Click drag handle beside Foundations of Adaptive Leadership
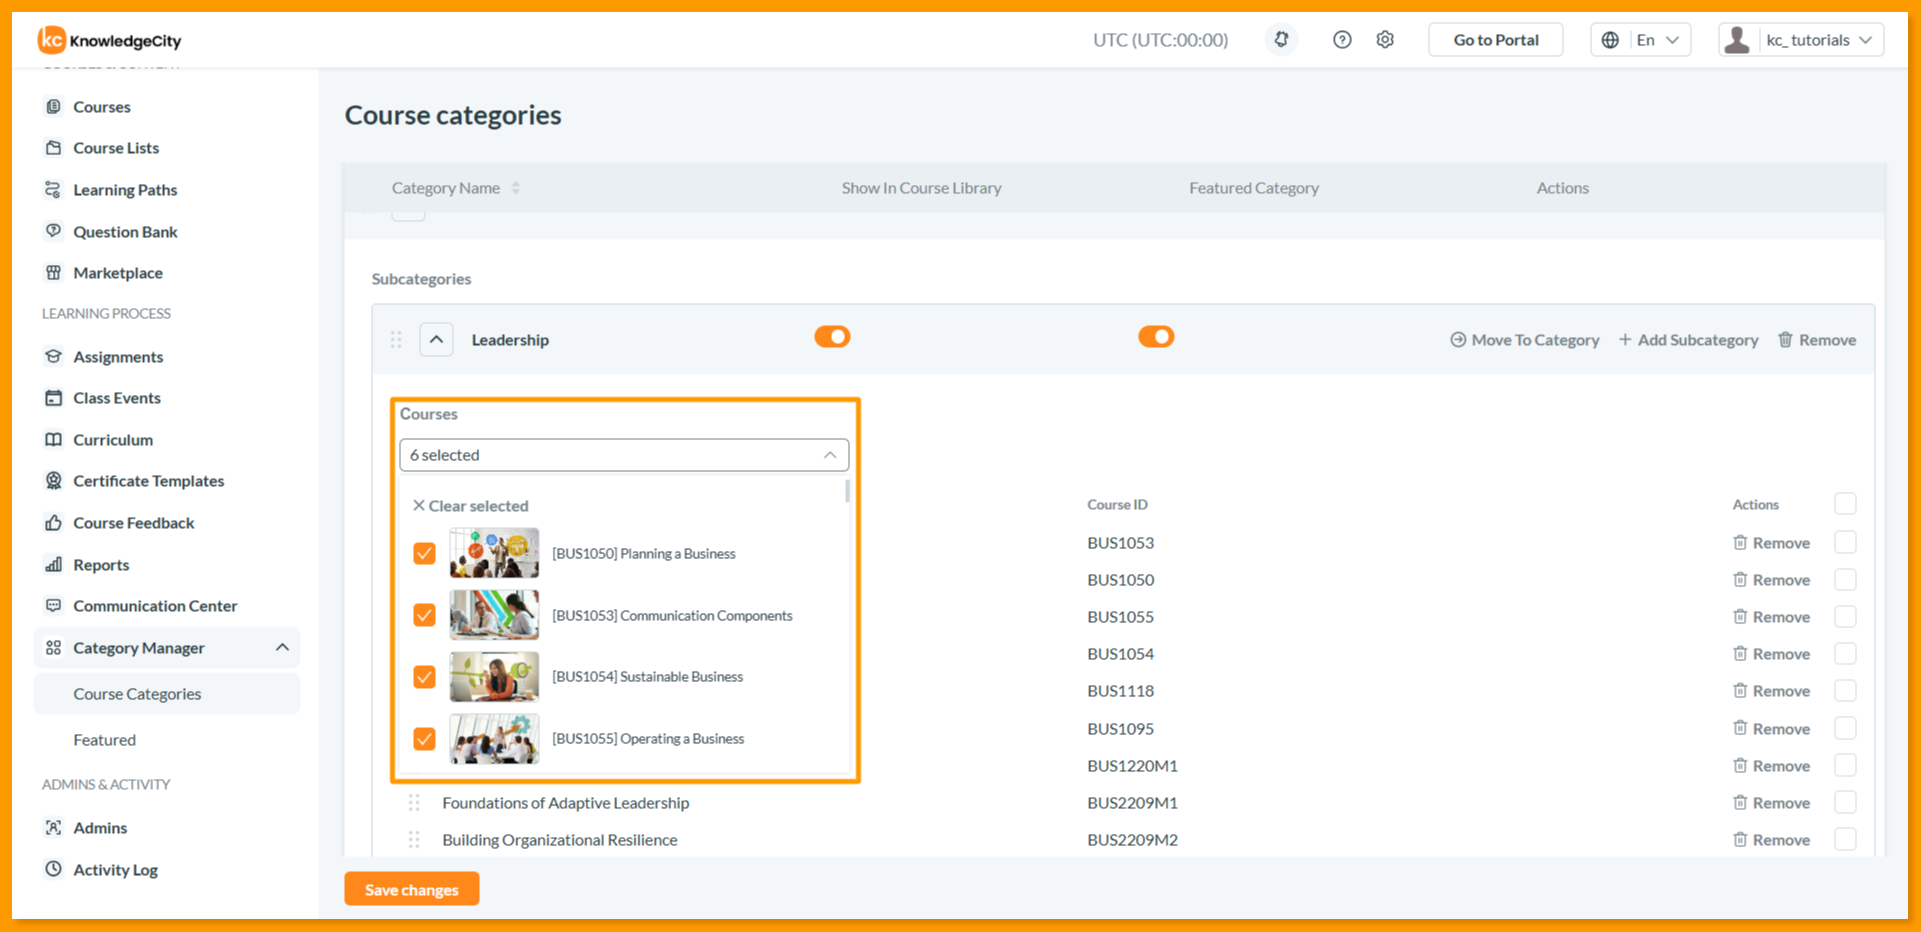The image size is (1921, 932). click(414, 803)
